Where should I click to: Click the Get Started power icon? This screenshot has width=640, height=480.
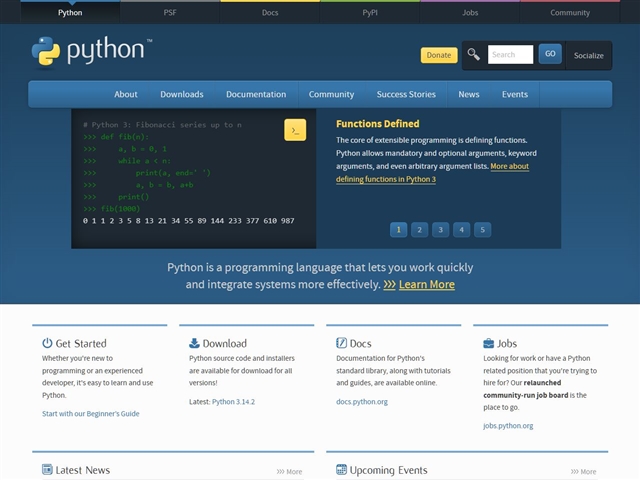pyautogui.click(x=47, y=343)
